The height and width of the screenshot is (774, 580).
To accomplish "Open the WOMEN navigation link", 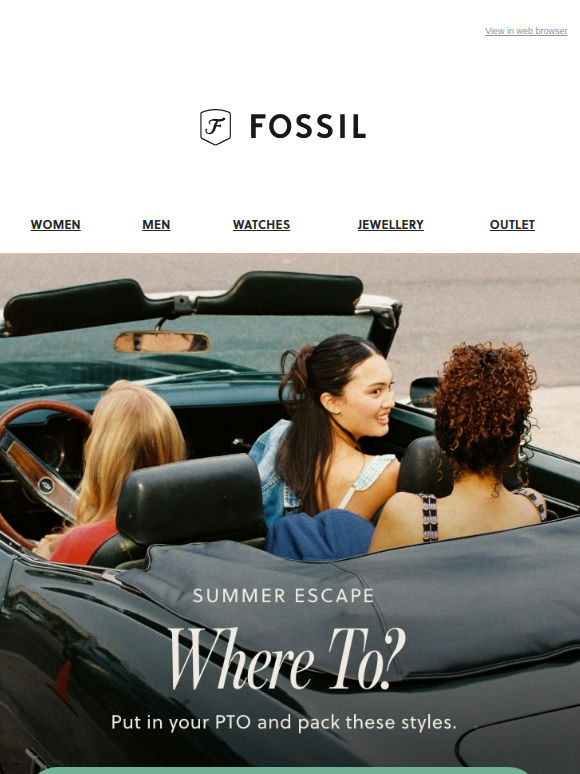I will coord(55,225).
